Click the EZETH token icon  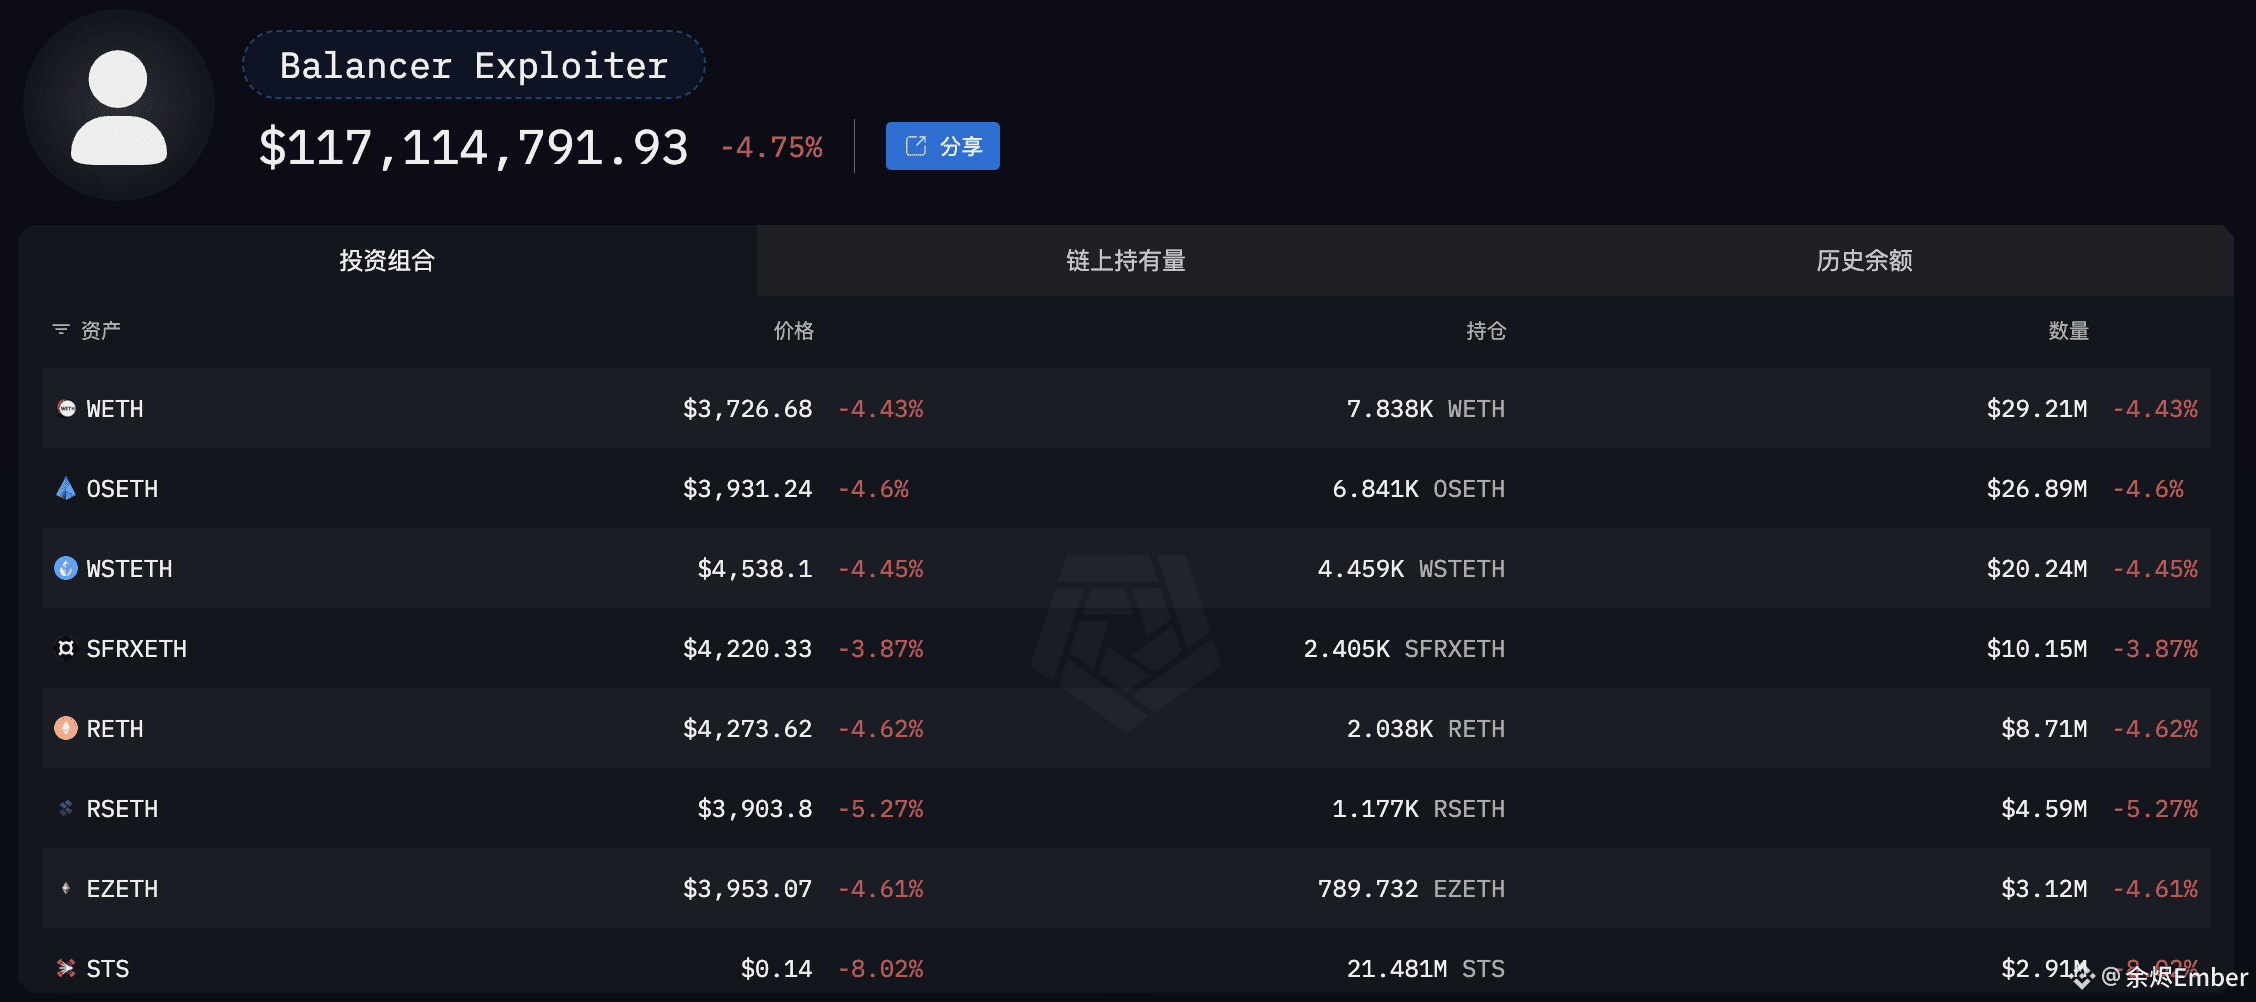(66, 888)
